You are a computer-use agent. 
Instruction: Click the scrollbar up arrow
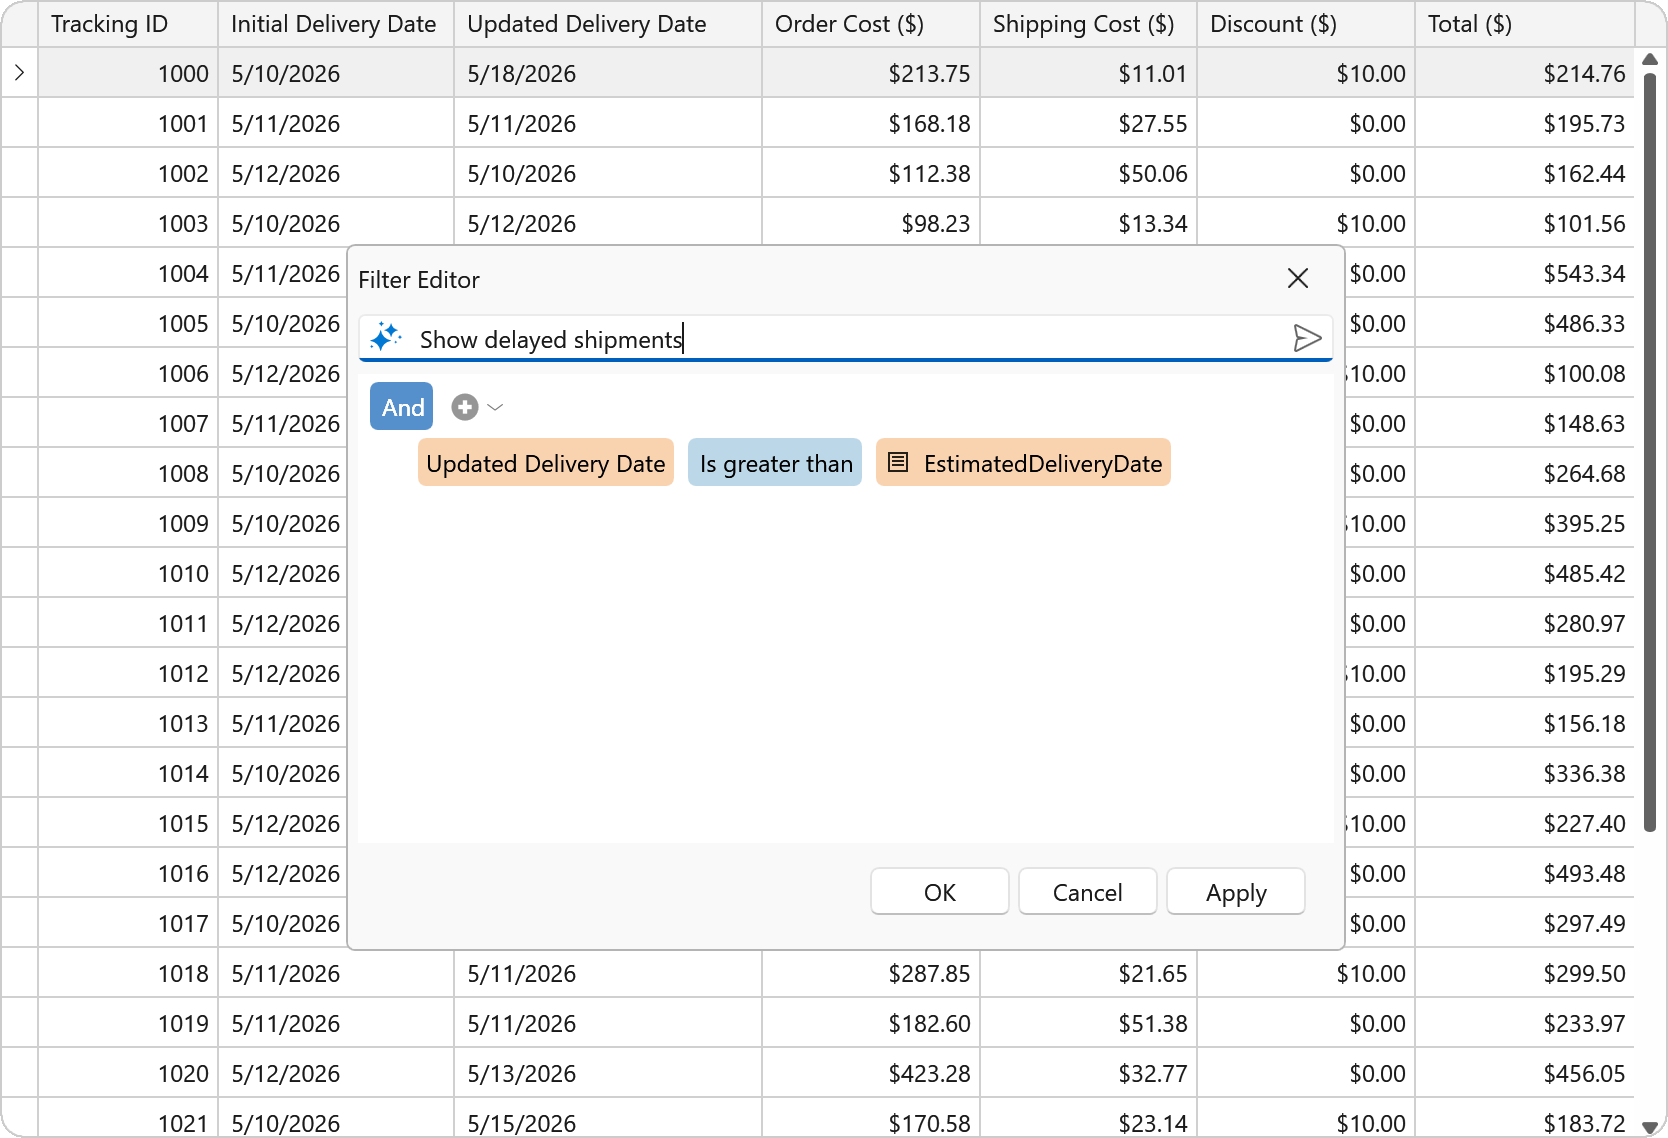[1650, 60]
